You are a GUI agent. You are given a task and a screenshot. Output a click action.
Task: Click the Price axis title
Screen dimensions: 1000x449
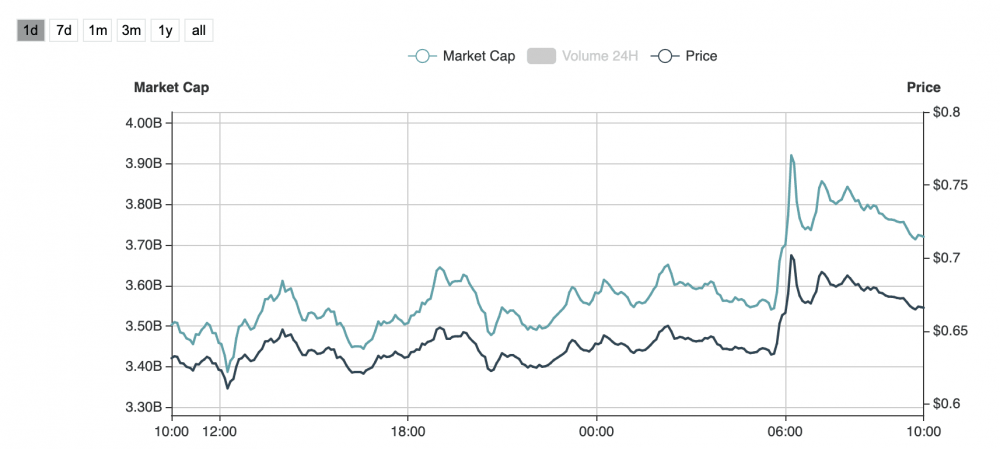tap(923, 87)
